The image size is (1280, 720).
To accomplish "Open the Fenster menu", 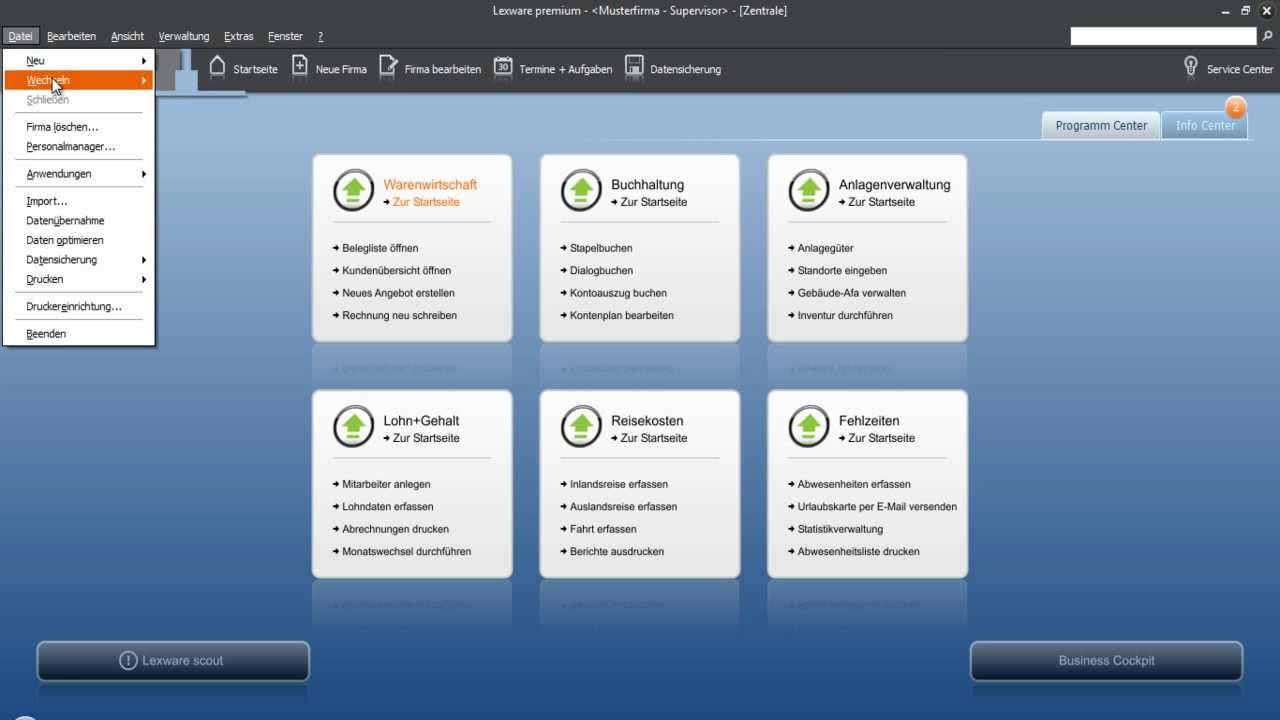I will point(285,36).
